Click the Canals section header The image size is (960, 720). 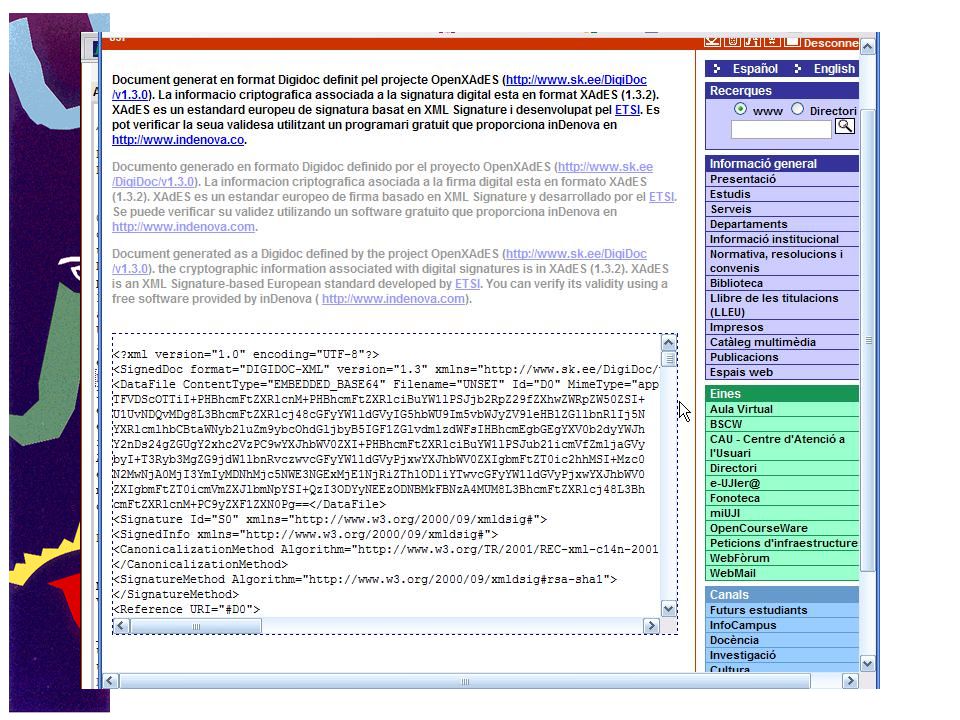(x=782, y=594)
